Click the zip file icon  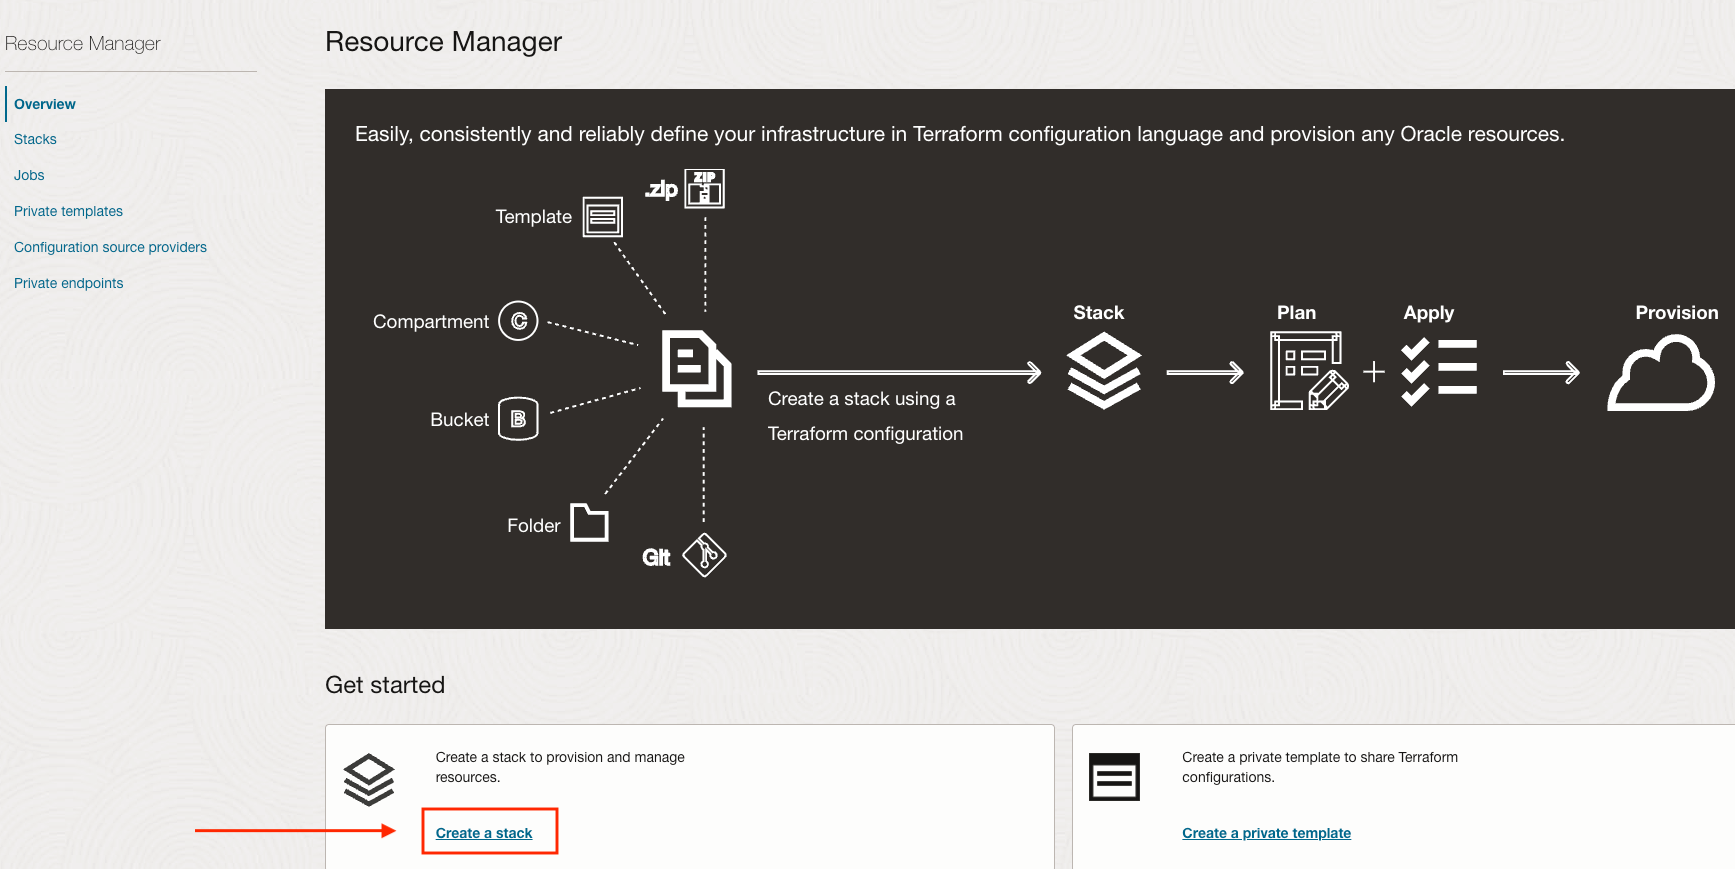[x=704, y=189]
